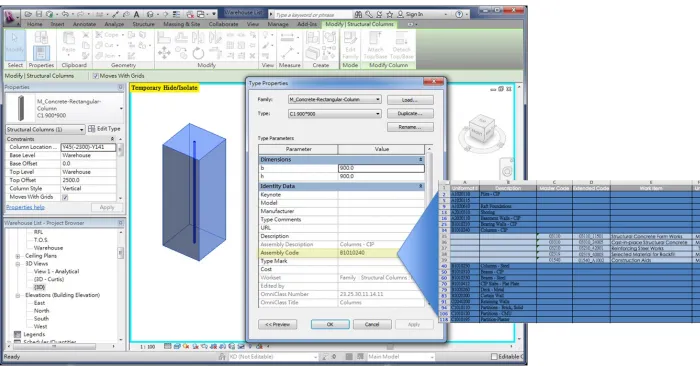Open the Structure ribbon tab
700x366 pixels.
pyautogui.click(x=143, y=24)
